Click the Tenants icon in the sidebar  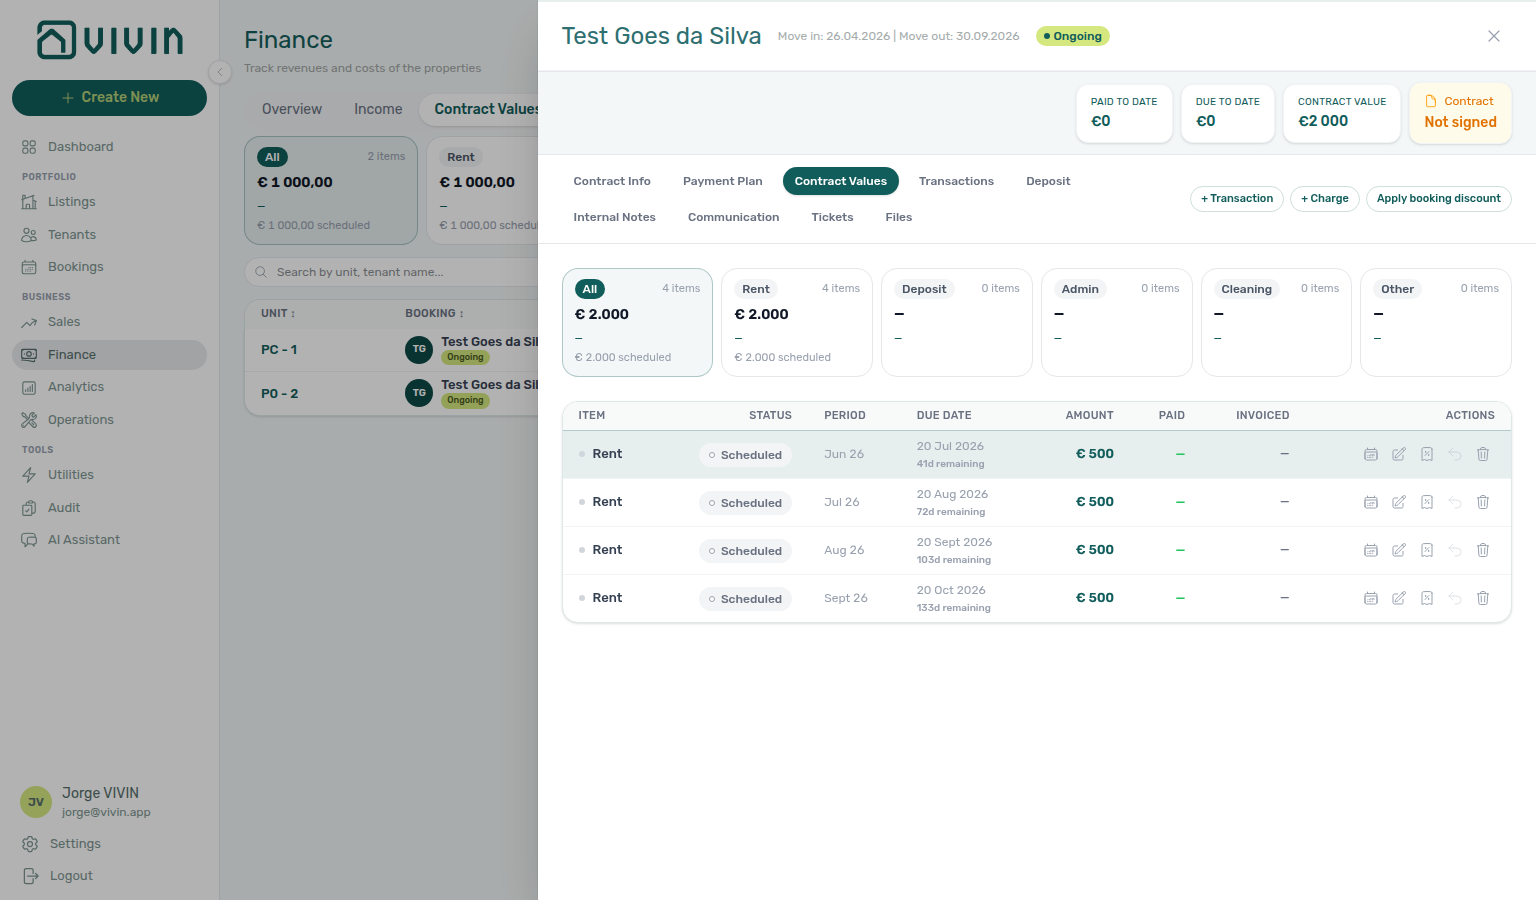(x=29, y=235)
